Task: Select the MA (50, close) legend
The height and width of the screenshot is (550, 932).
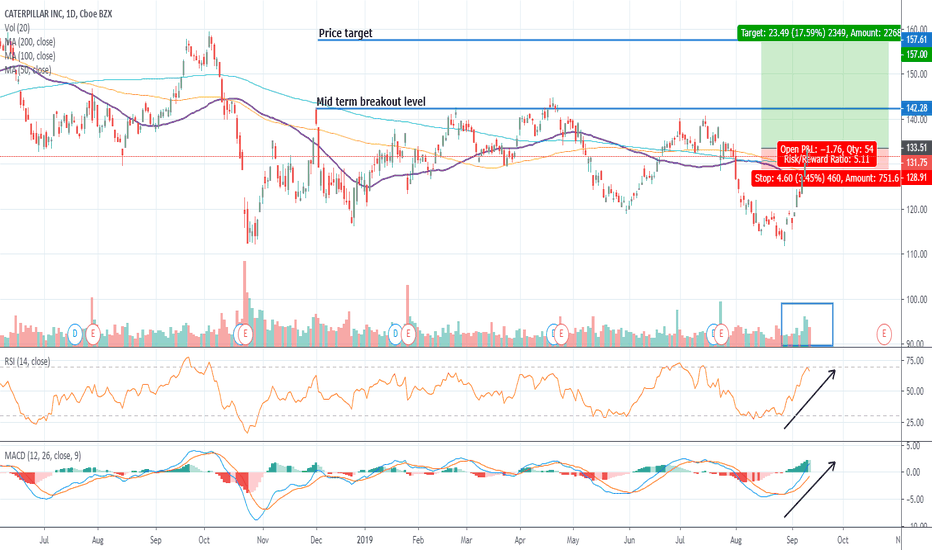Action: pos(27,70)
